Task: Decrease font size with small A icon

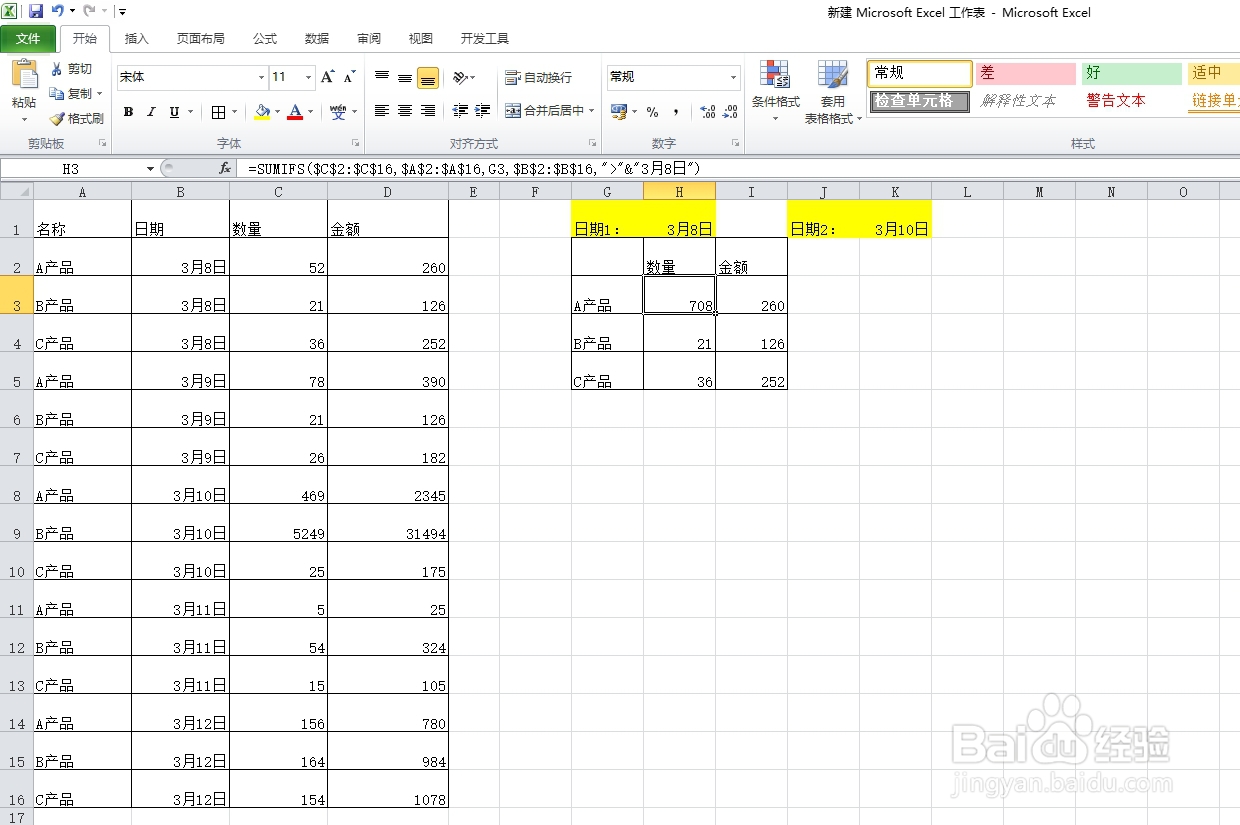Action: tap(349, 77)
